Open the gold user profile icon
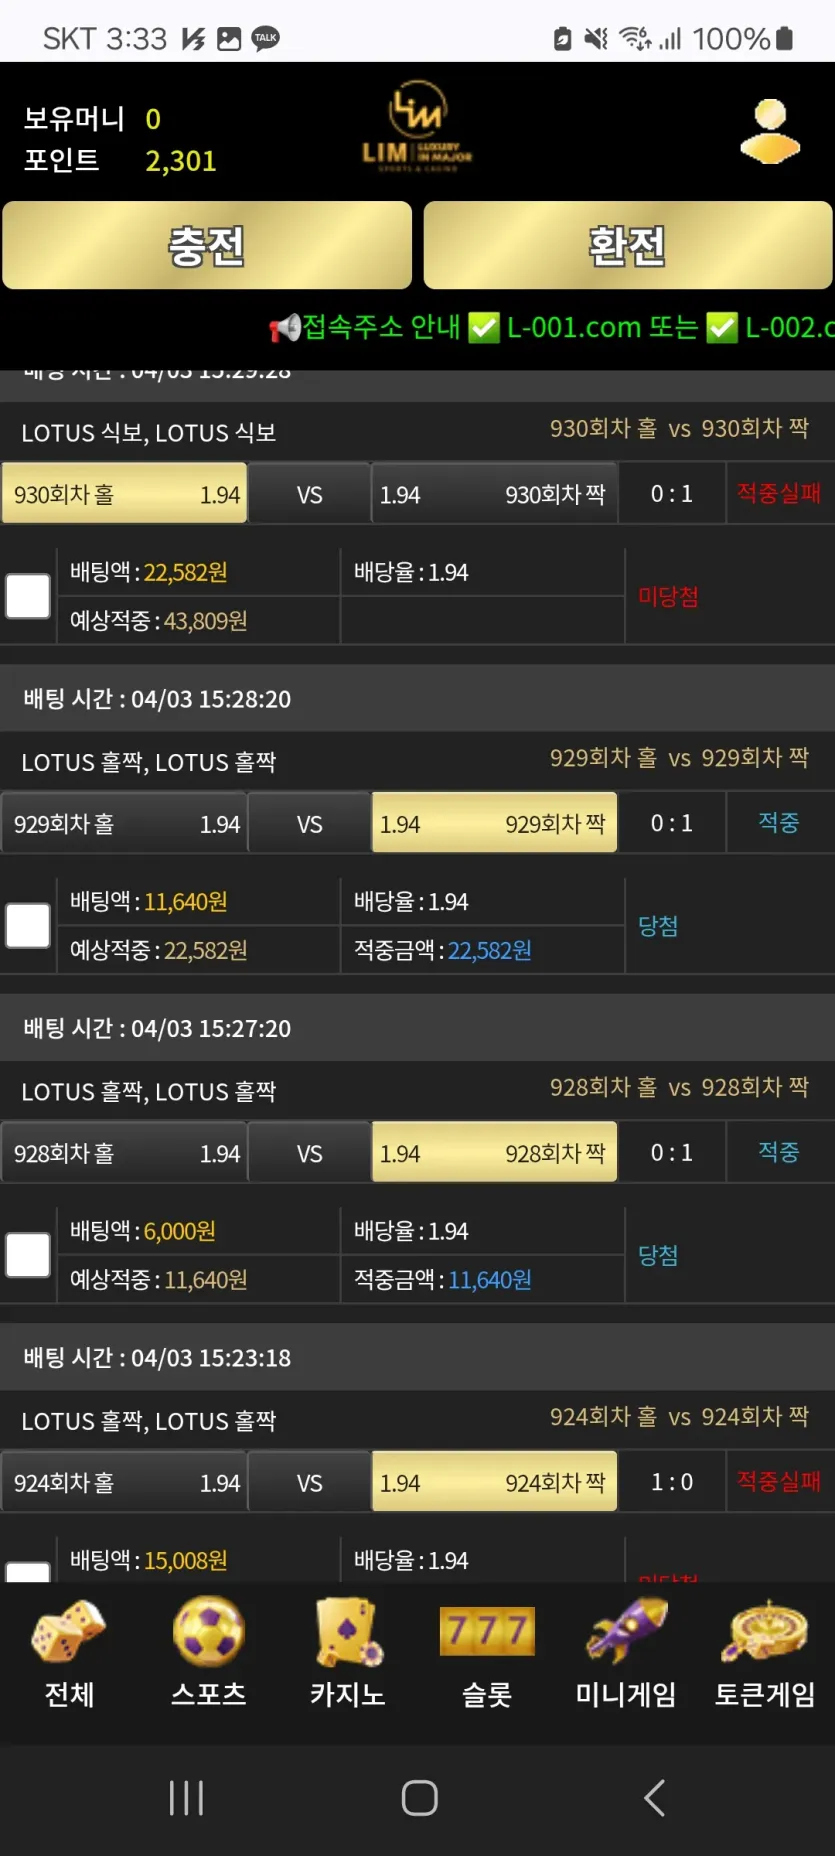This screenshot has width=835, height=1856. tap(770, 131)
